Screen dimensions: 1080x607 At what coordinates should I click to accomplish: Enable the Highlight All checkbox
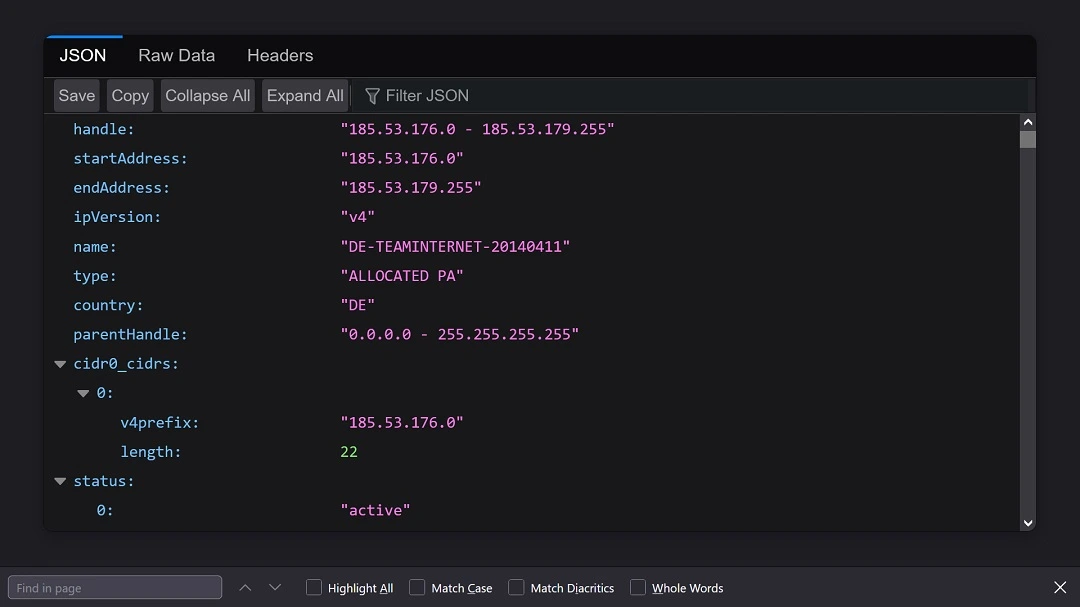pyautogui.click(x=313, y=587)
